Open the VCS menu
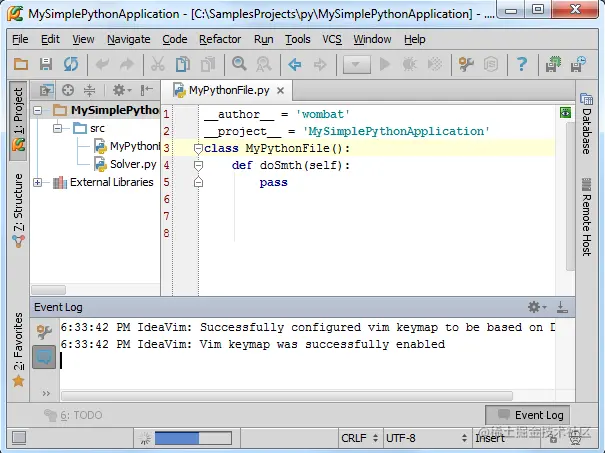 pyautogui.click(x=332, y=39)
